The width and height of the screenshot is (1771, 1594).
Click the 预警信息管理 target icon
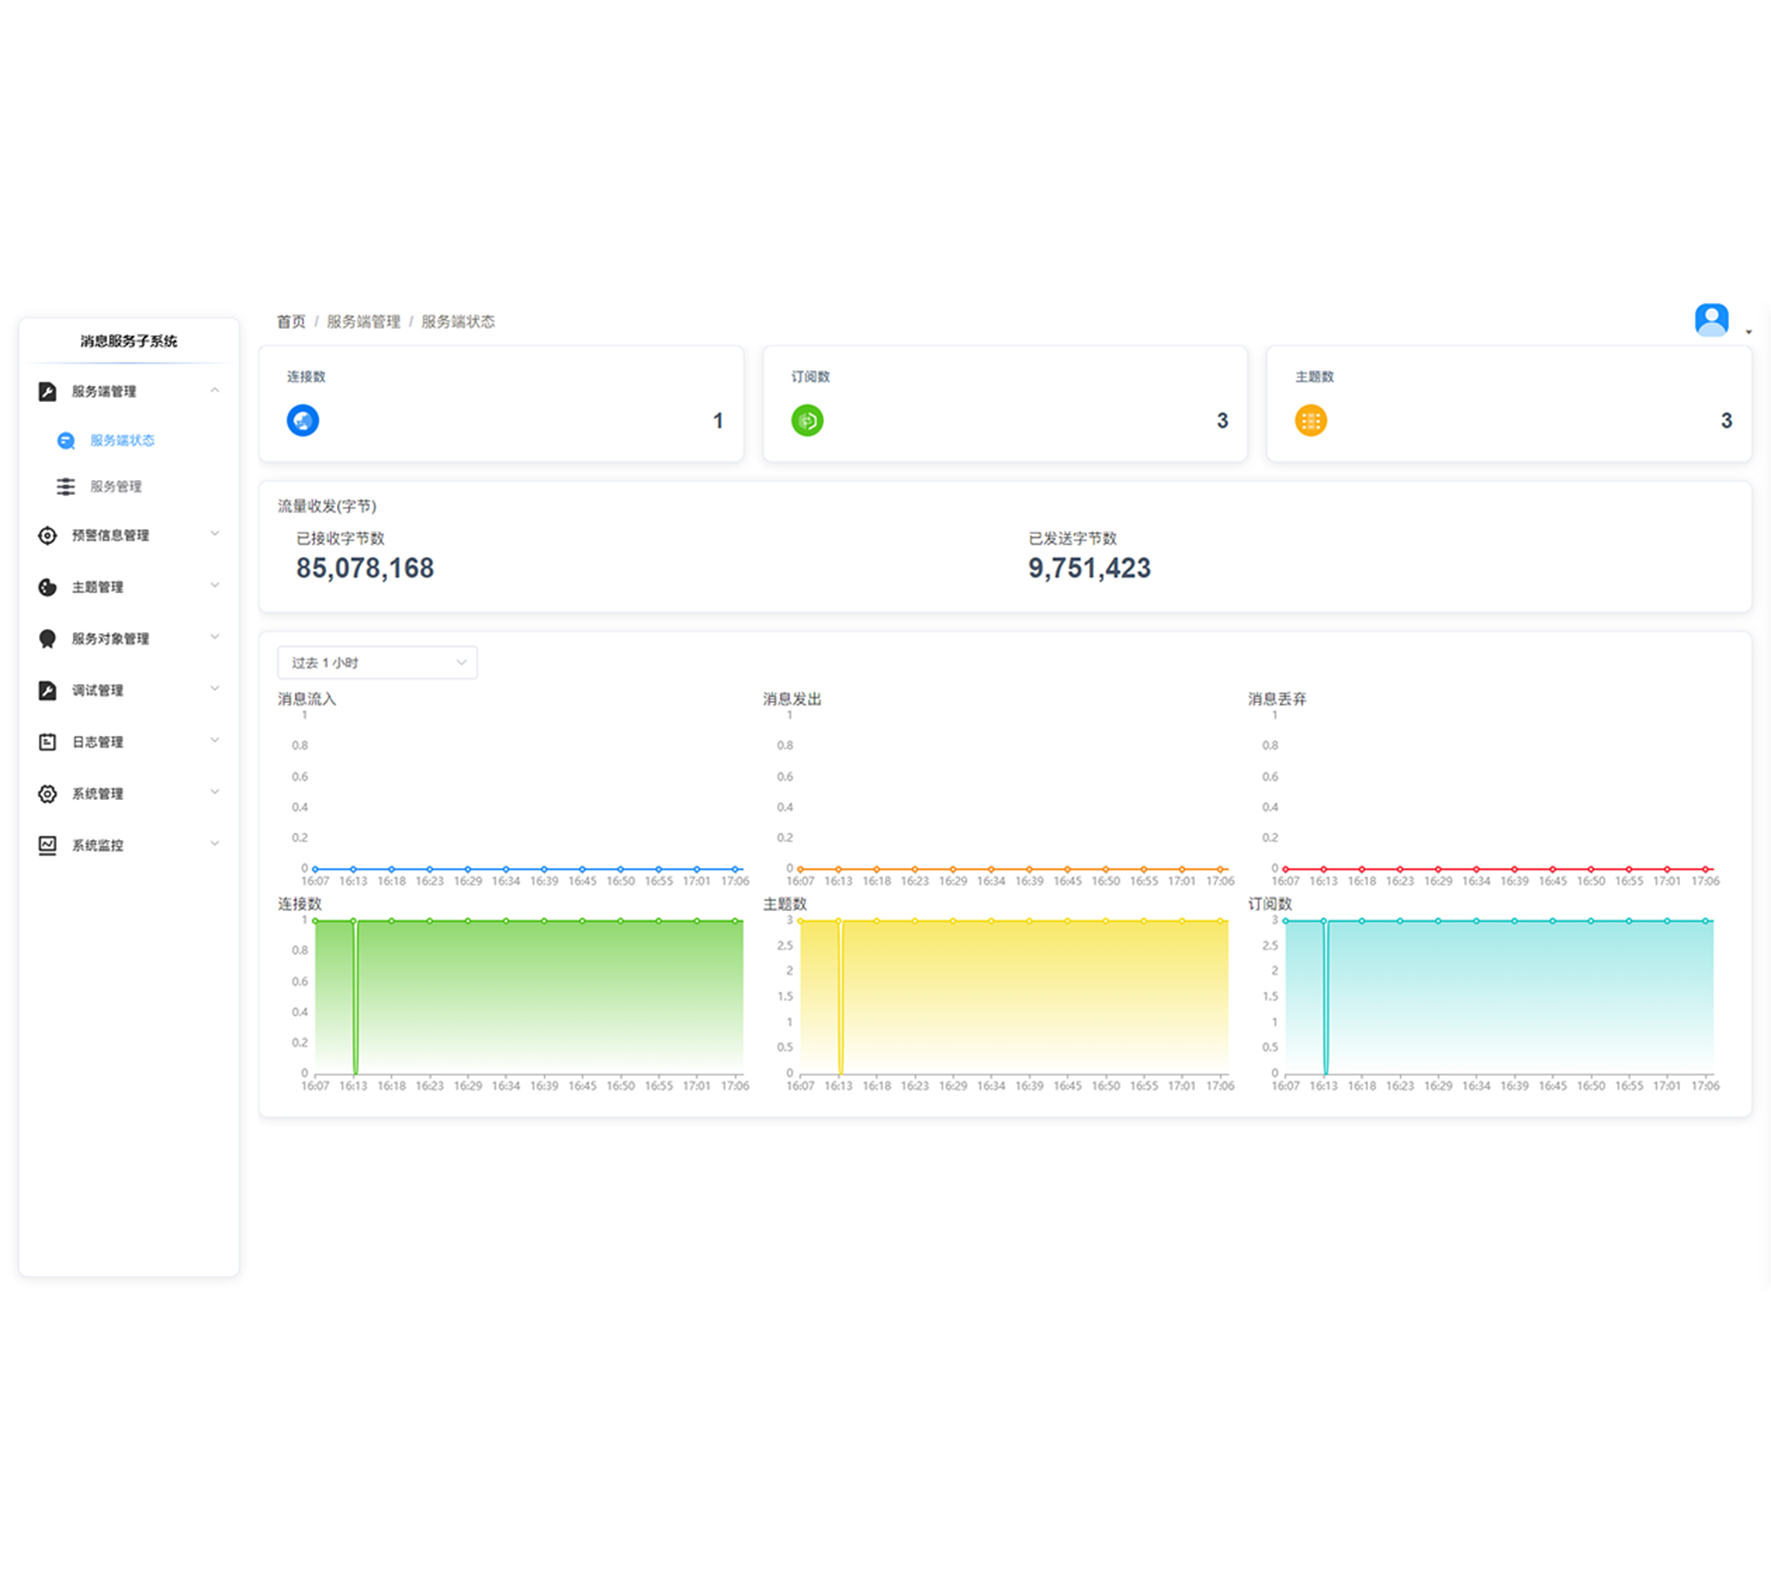click(47, 535)
